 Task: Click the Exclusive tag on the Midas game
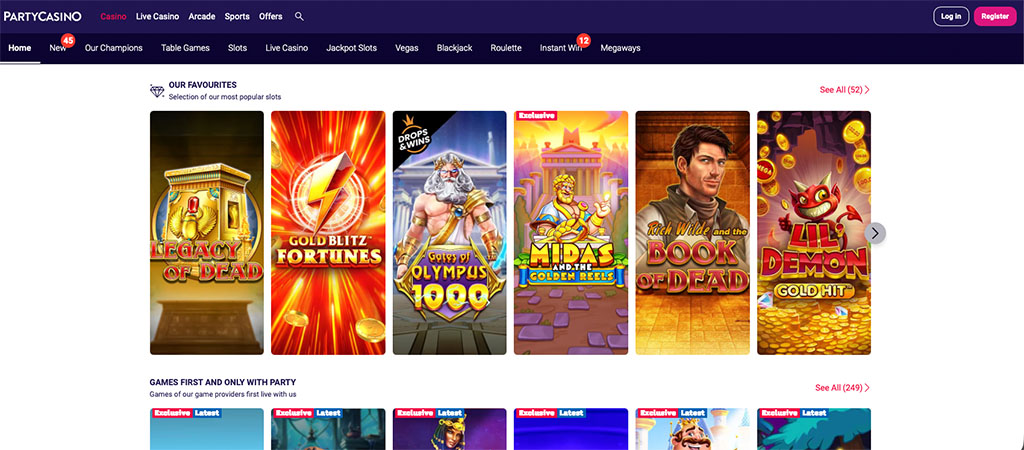pos(536,116)
